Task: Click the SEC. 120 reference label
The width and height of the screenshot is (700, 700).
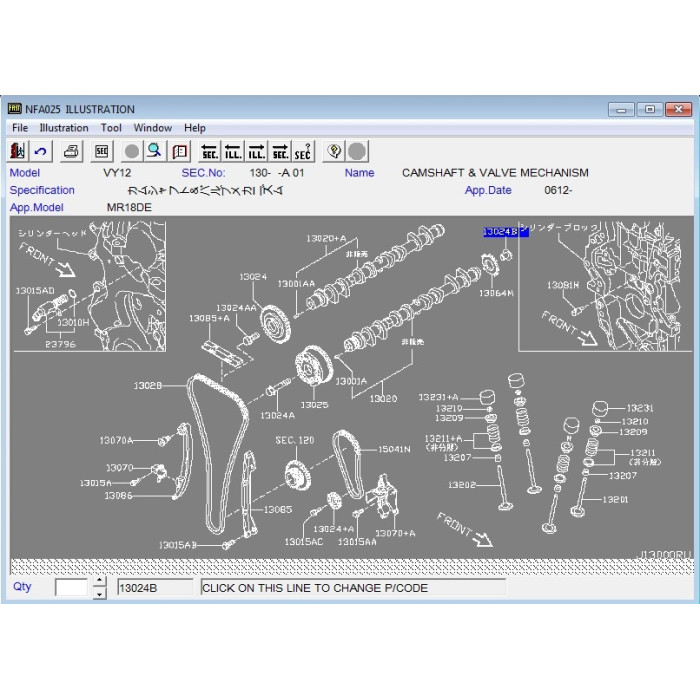Action: (295, 441)
